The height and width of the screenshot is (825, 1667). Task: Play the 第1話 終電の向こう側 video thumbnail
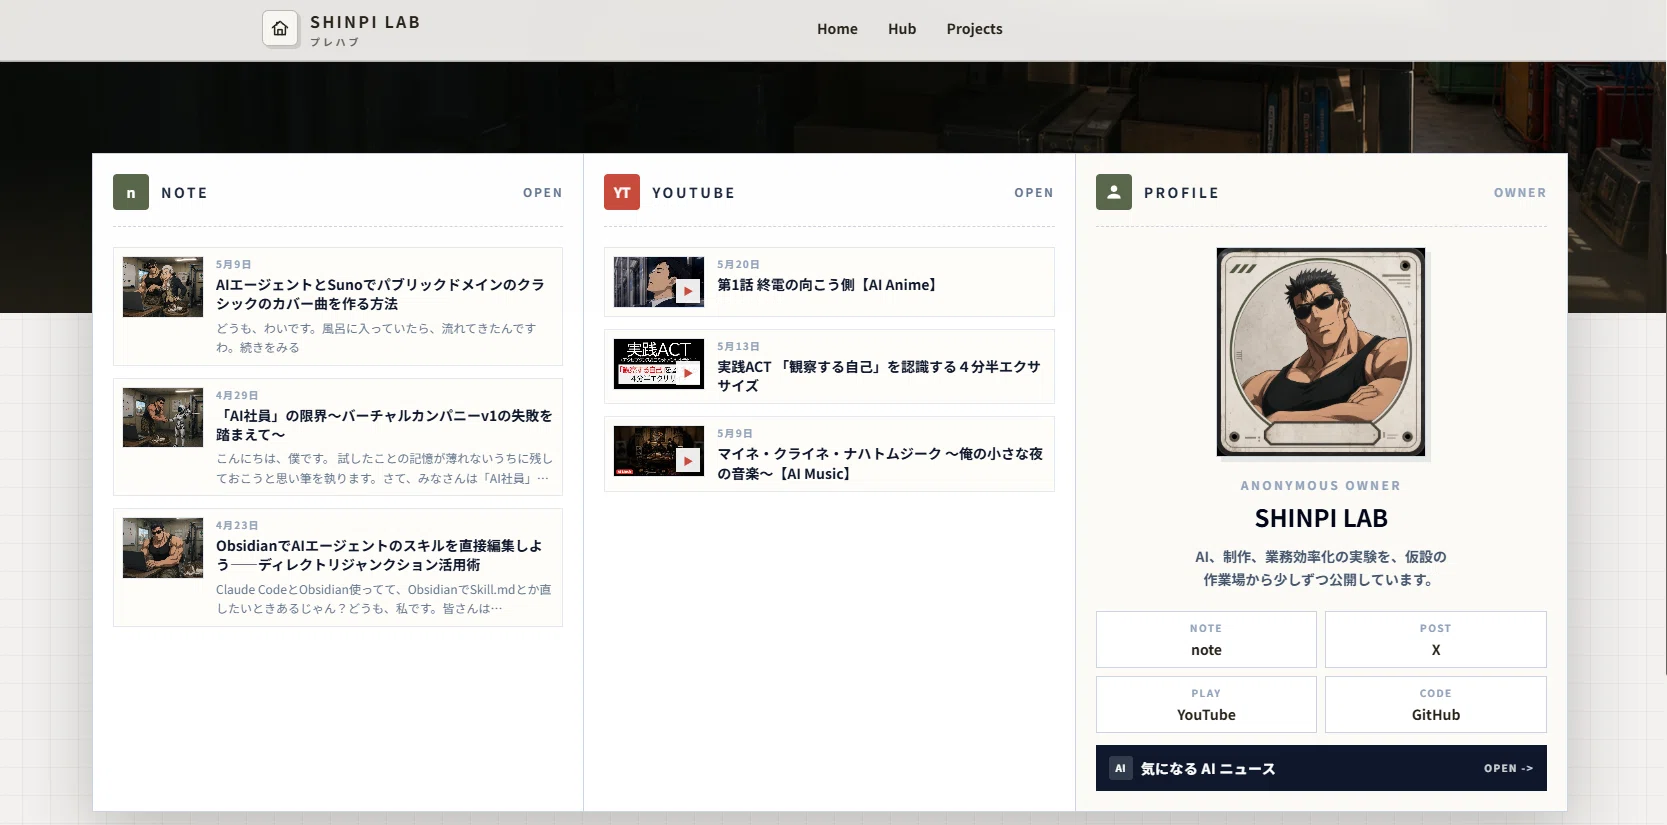pyautogui.click(x=659, y=282)
